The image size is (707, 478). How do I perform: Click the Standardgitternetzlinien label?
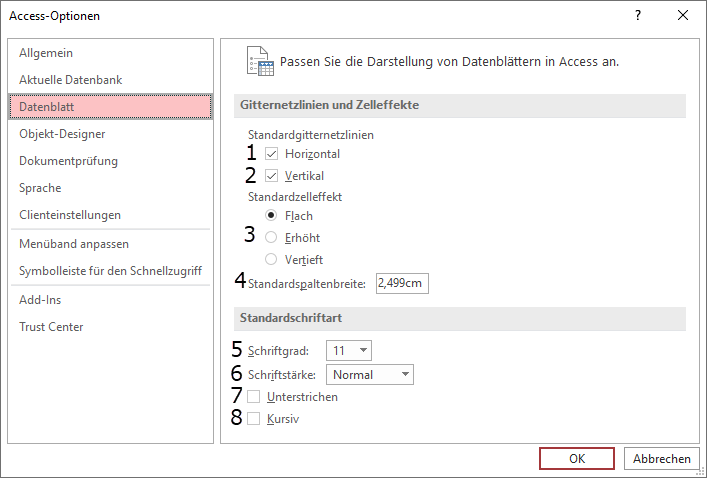tap(311, 135)
